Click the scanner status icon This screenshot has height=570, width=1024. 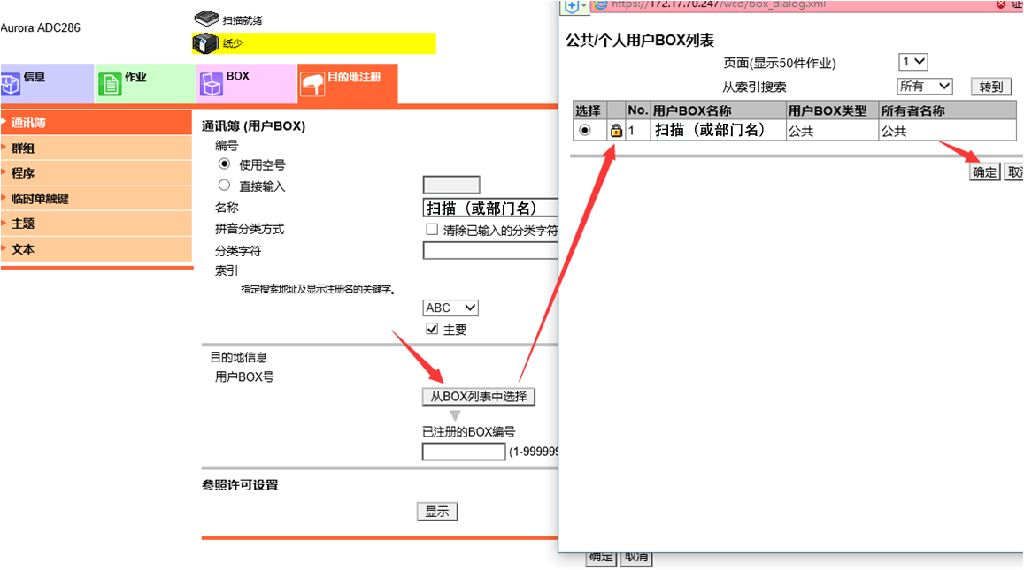coord(206,18)
